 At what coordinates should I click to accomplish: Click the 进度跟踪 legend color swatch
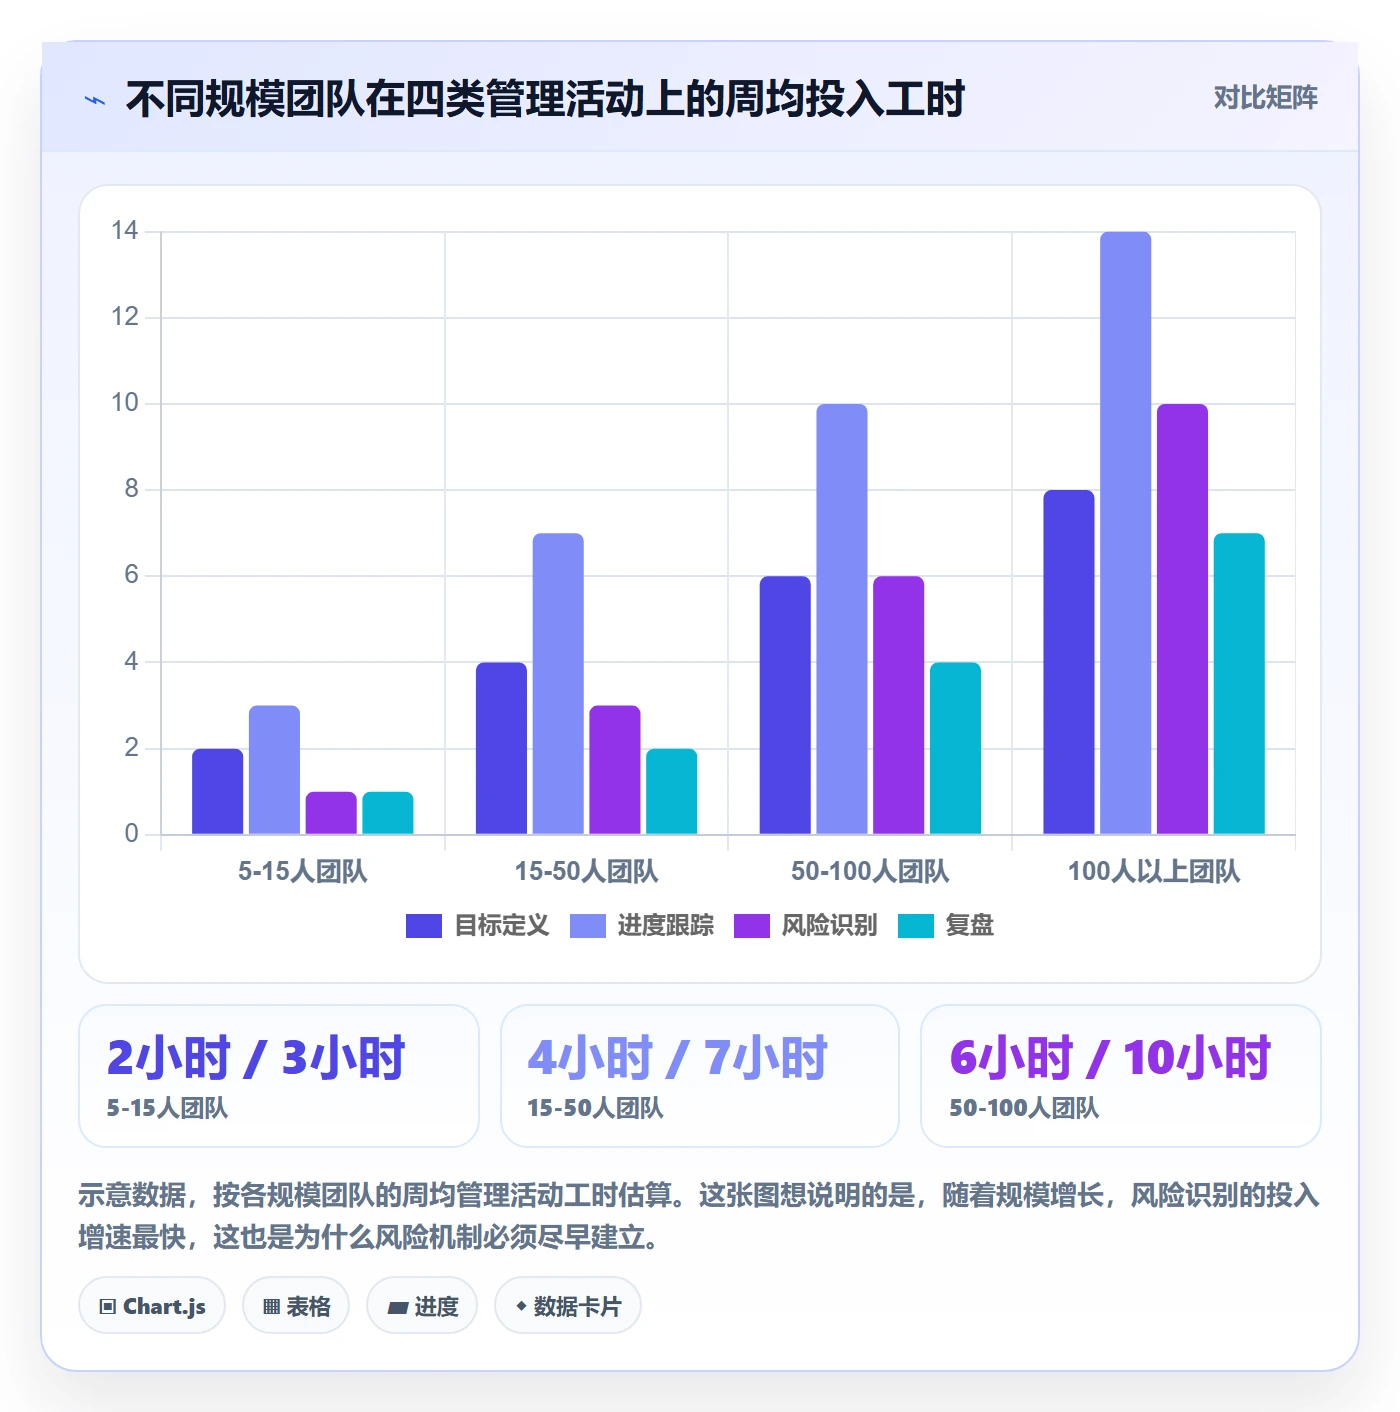tap(588, 926)
